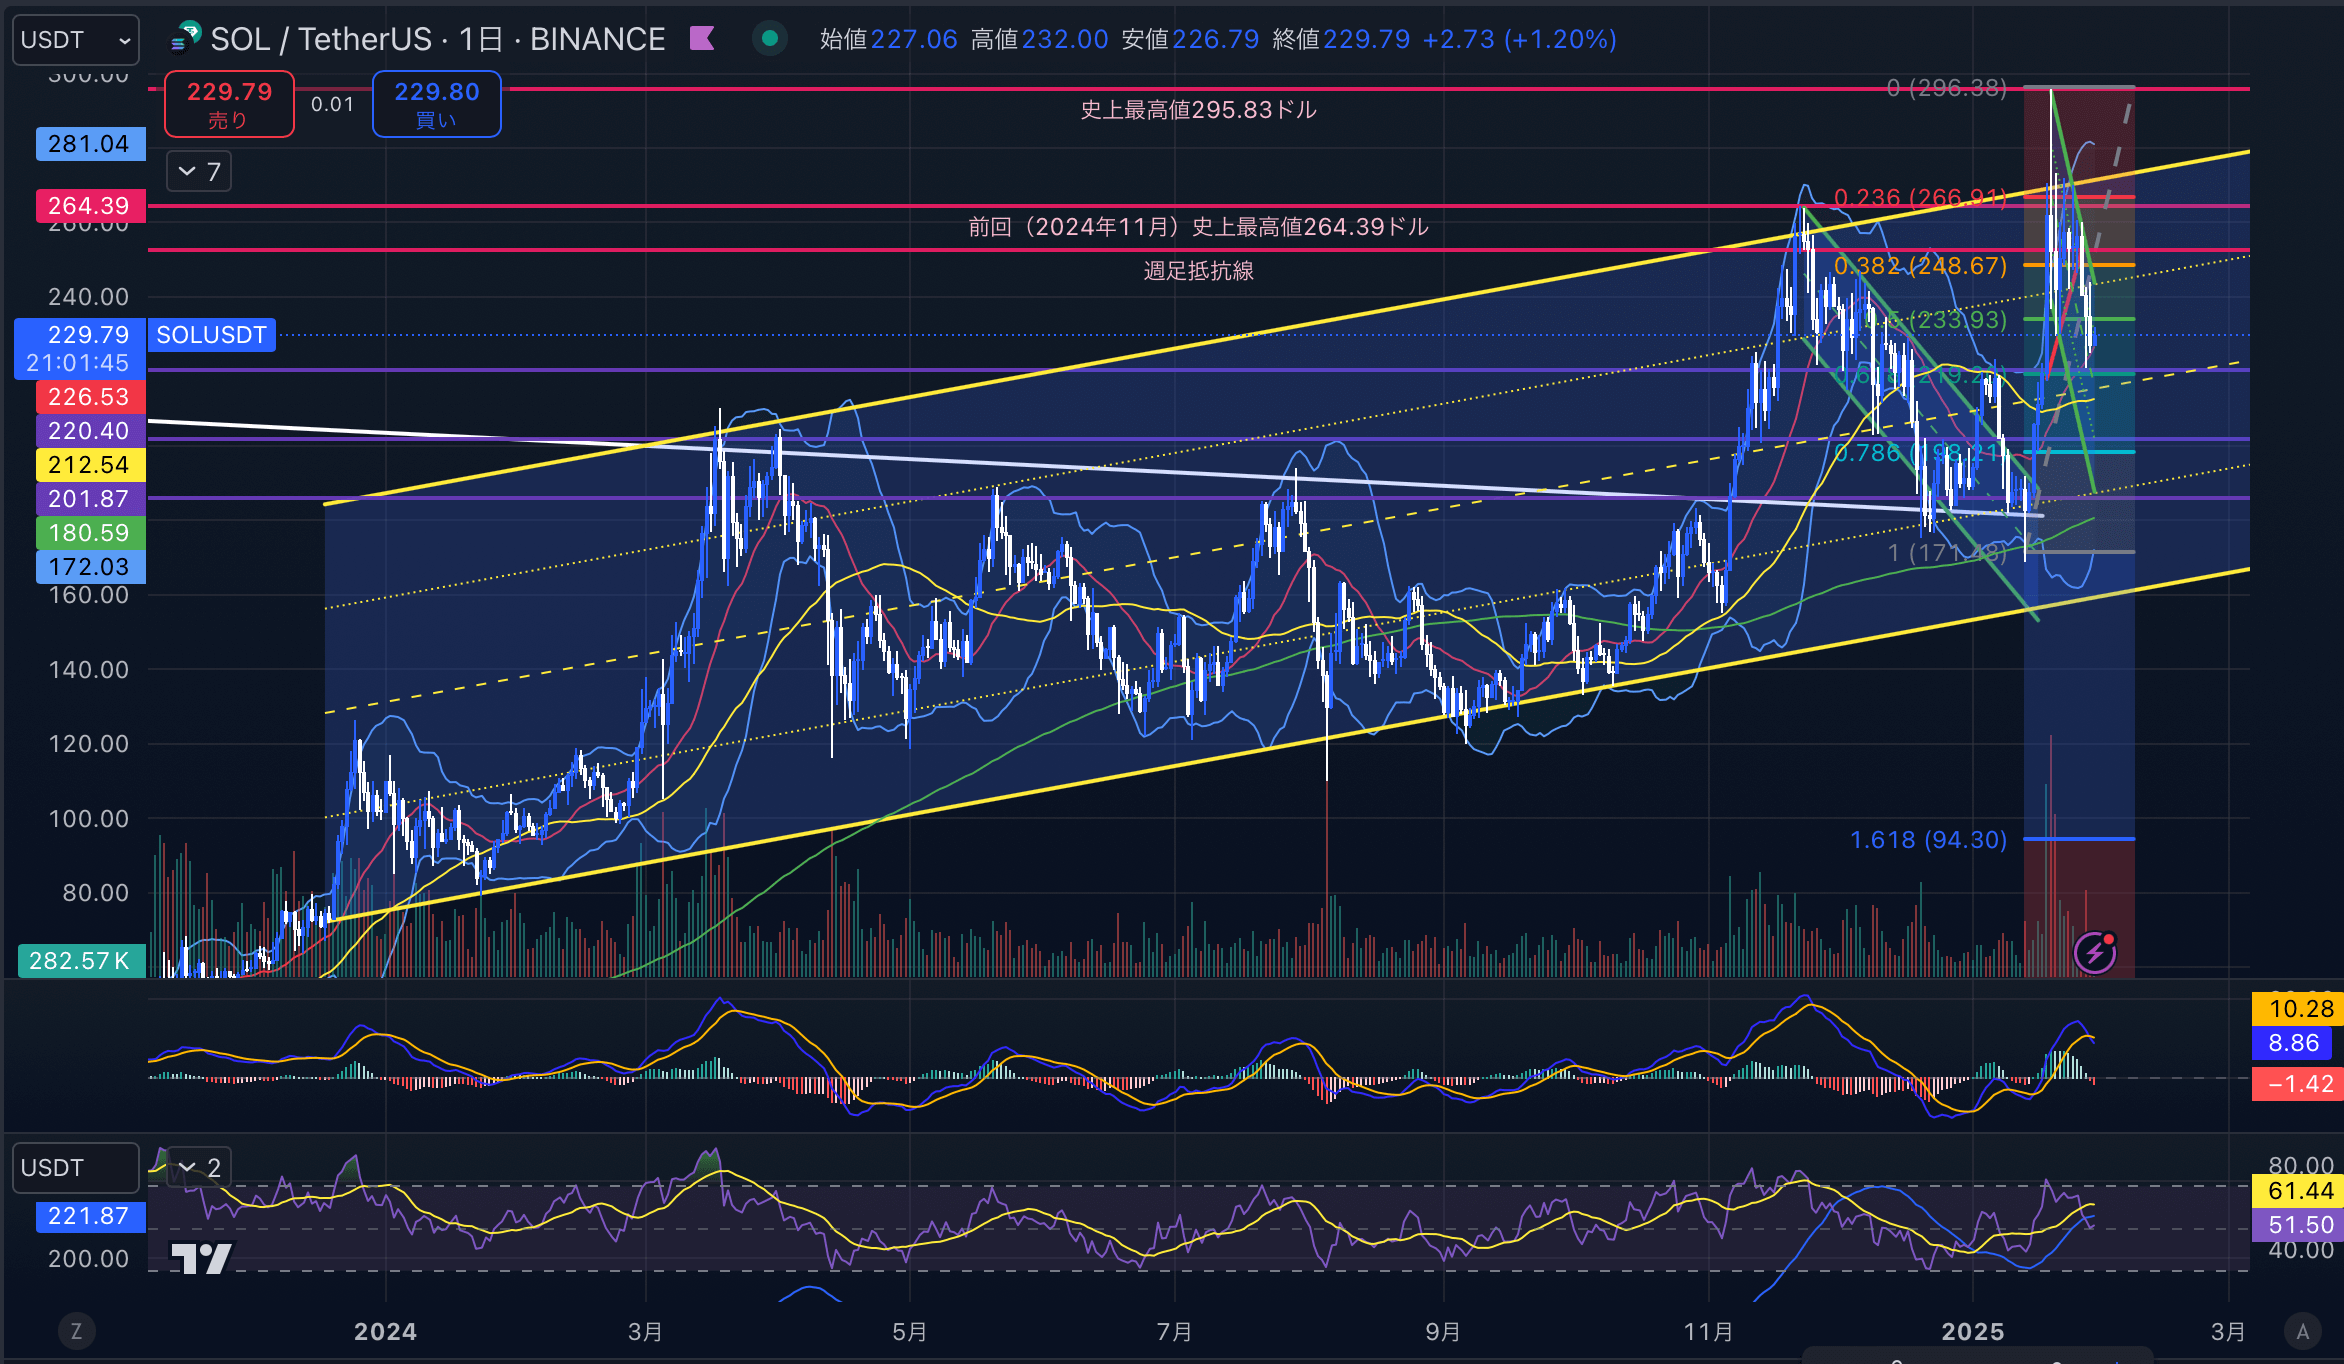
Task: Click the lightning bolt quick-action icon
Action: (x=2095, y=952)
